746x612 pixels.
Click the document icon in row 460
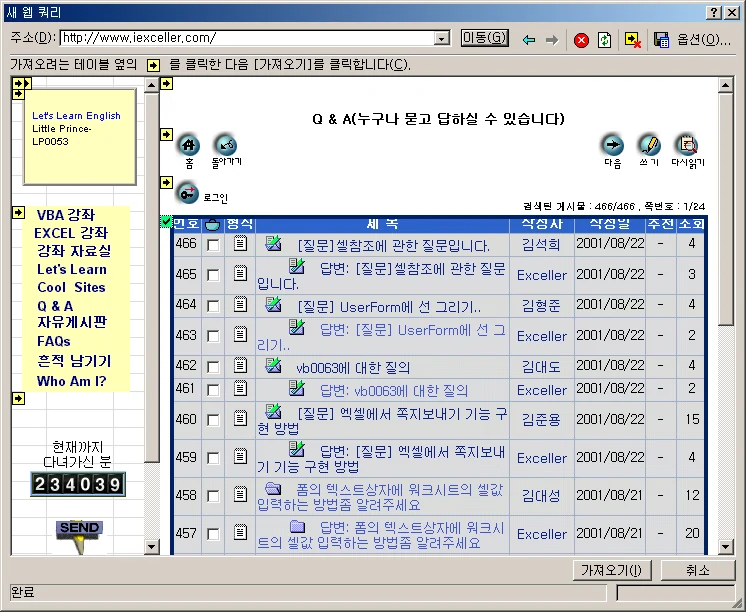click(241, 419)
